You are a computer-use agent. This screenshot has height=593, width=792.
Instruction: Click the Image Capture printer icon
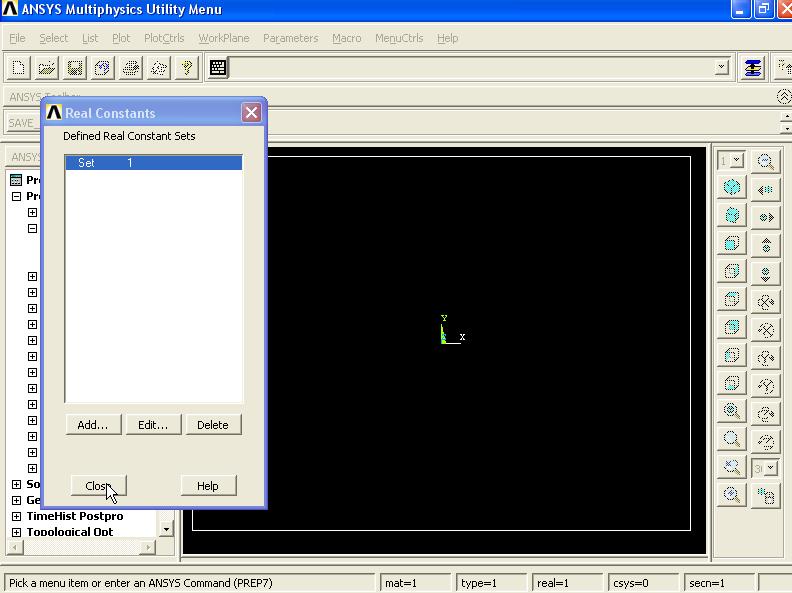point(131,68)
